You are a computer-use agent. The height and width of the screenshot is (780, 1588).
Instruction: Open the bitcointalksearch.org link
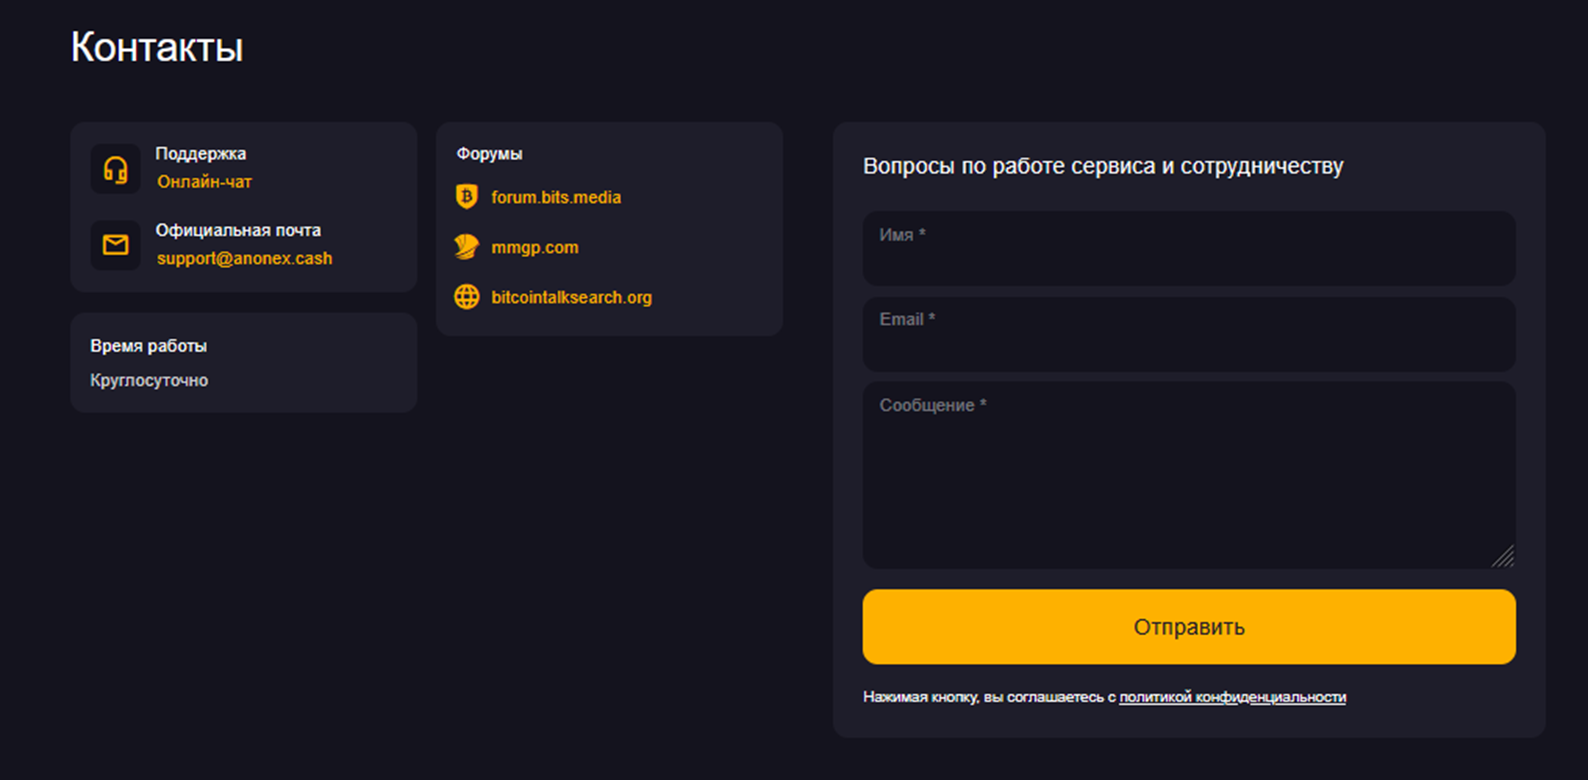[571, 297]
